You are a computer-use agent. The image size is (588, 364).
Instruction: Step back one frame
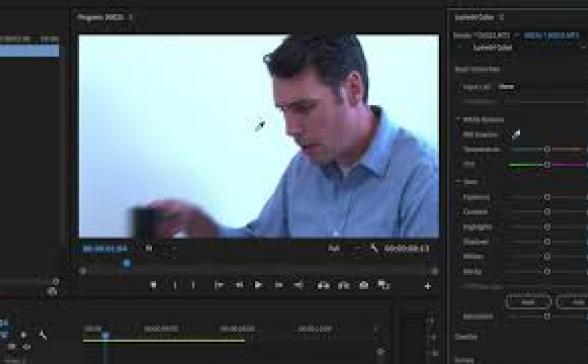(239, 285)
